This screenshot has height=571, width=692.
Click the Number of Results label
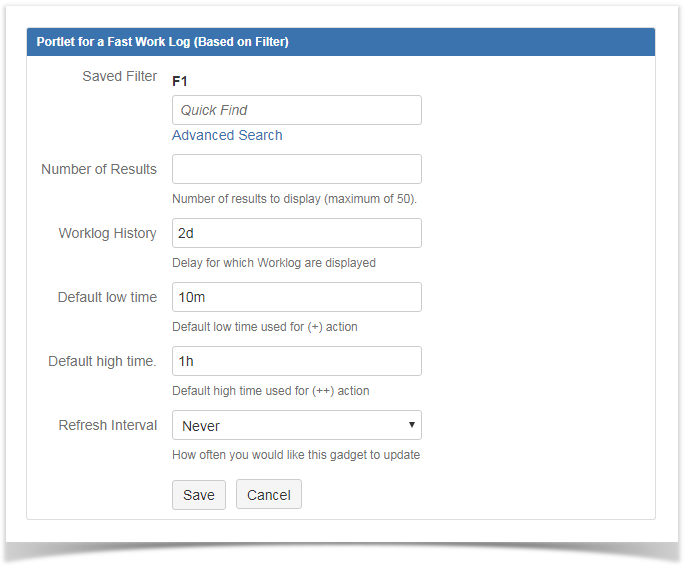(x=99, y=169)
